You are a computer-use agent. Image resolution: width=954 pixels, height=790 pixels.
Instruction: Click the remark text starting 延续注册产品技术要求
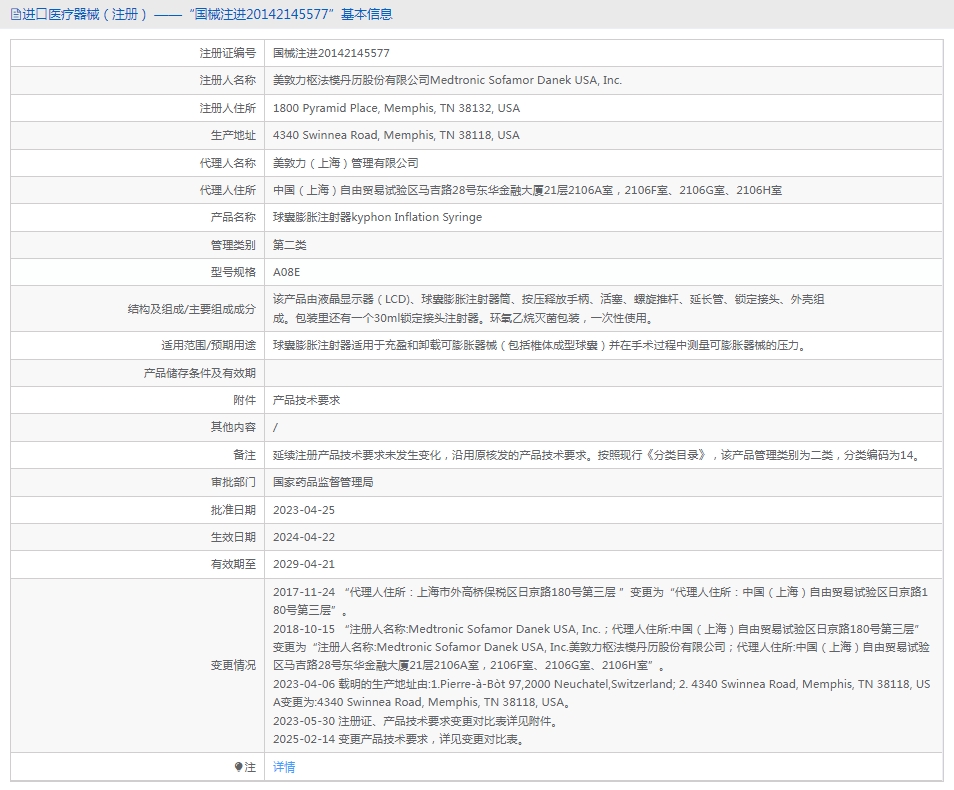coord(598,455)
